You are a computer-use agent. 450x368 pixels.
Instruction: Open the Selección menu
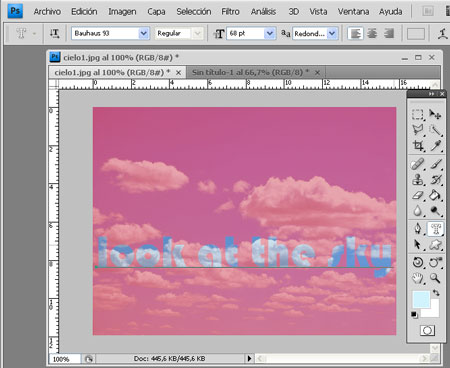coord(194,12)
